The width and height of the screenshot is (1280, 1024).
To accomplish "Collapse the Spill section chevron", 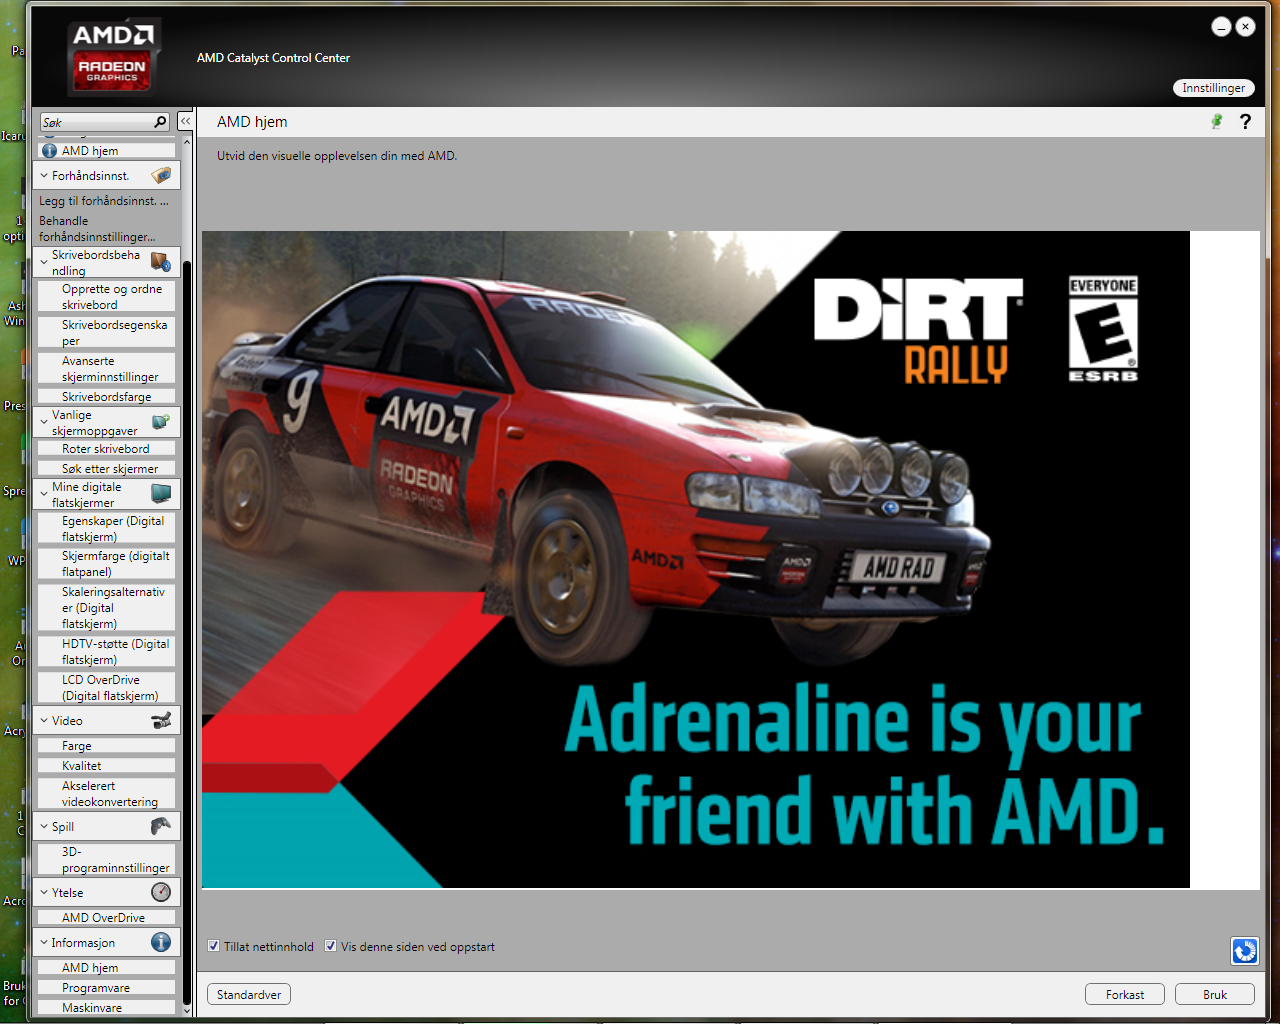I will (44, 826).
